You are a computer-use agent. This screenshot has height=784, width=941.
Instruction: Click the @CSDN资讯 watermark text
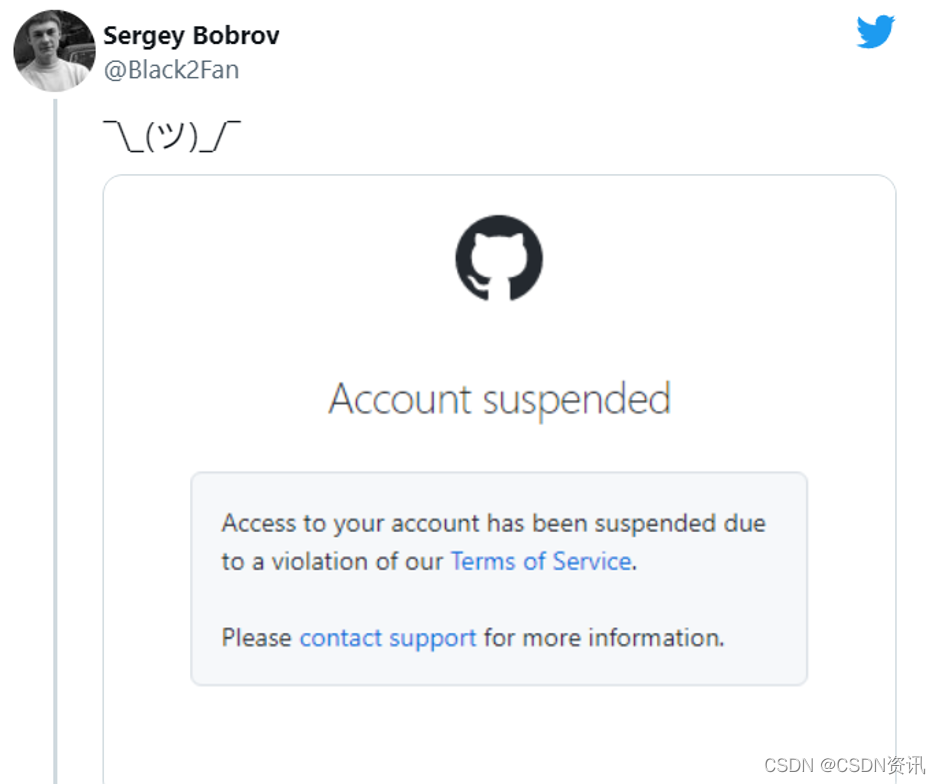tap(869, 765)
